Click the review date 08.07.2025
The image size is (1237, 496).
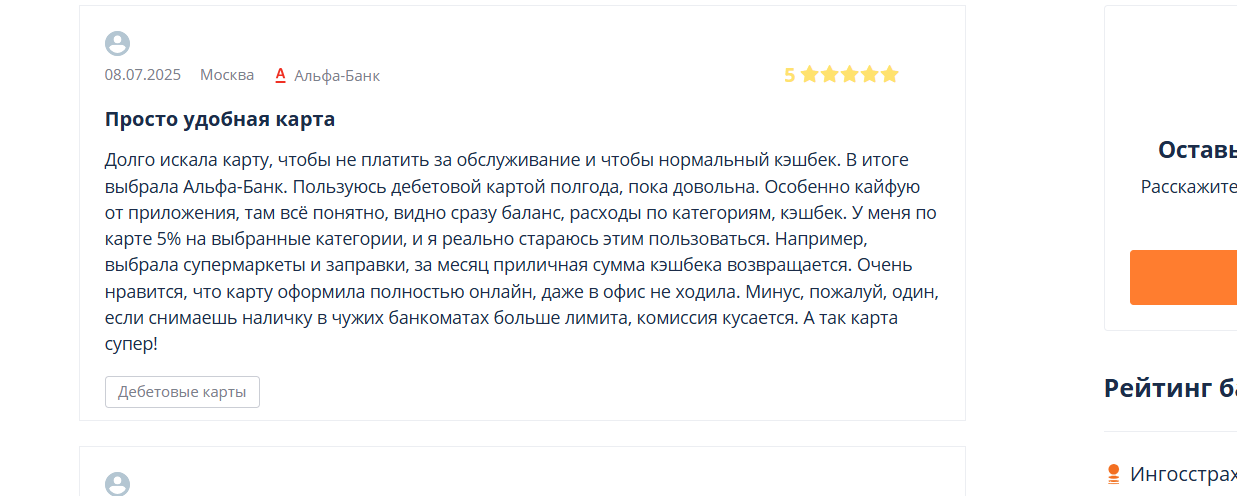pyautogui.click(x=143, y=75)
